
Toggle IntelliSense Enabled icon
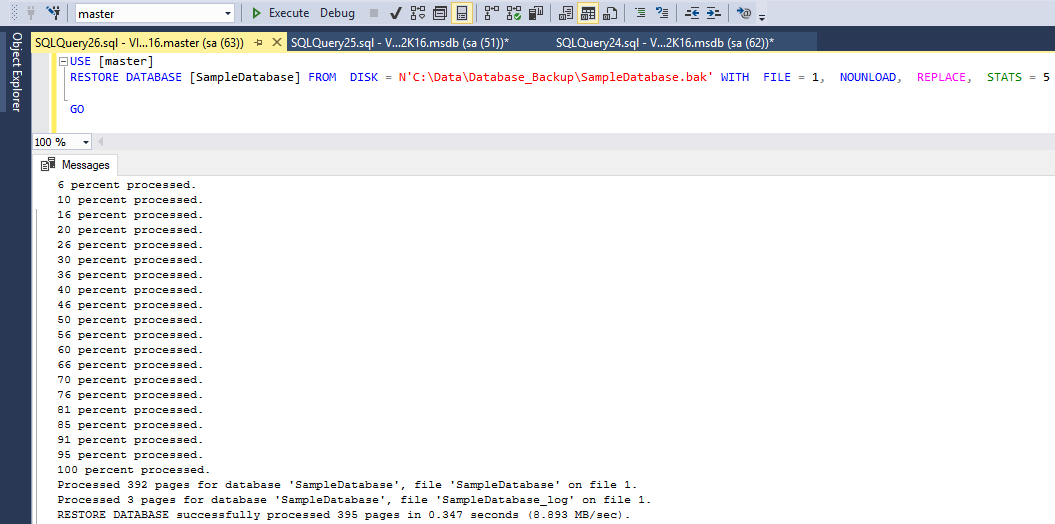click(462, 13)
